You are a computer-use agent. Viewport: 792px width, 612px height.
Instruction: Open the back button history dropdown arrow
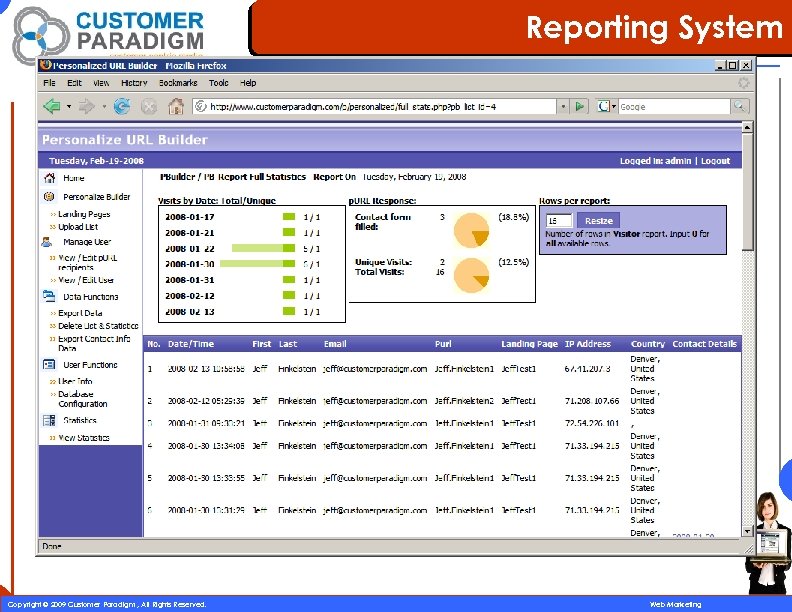click(x=69, y=107)
